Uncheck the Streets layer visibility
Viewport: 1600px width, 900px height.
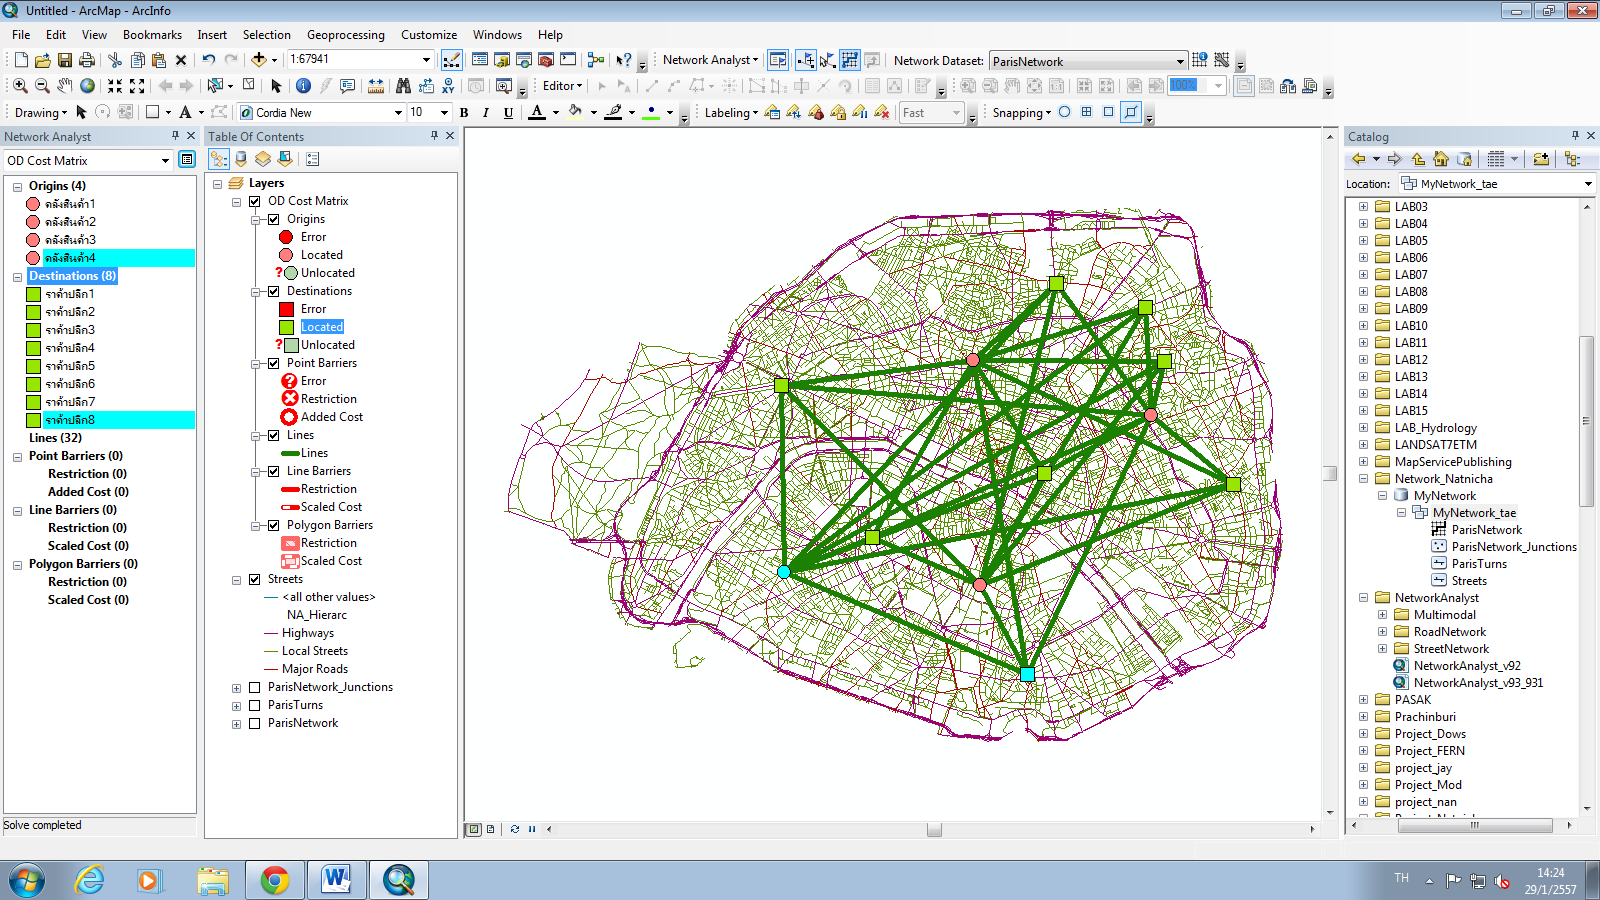(255, 578)
